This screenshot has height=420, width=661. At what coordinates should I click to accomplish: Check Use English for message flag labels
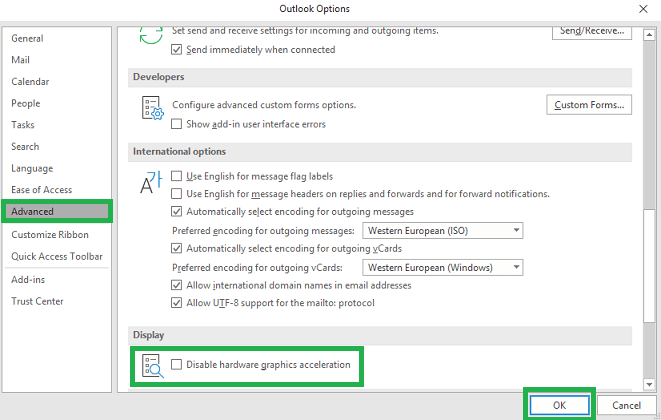[176, 176]
